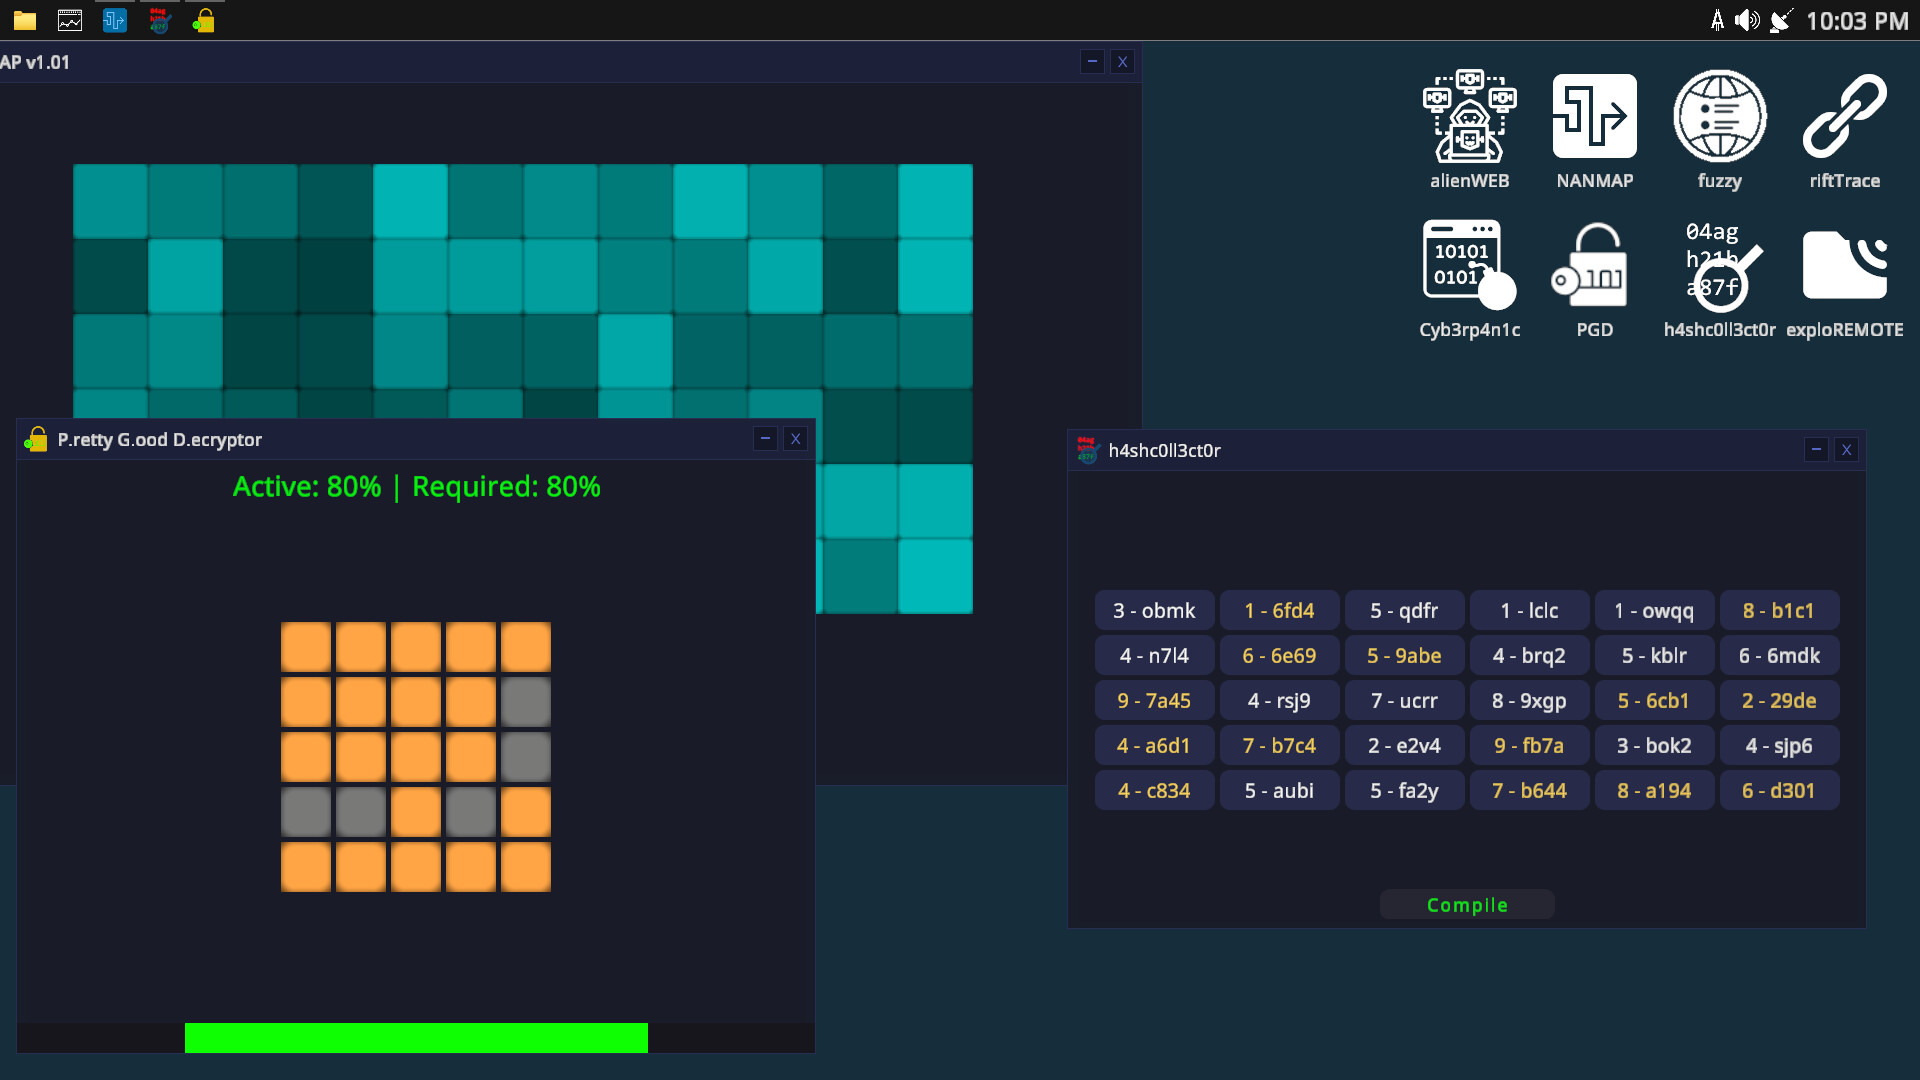
Task: Select the hash fragment 5 - aubi
Action: (x=1279, y=790)
